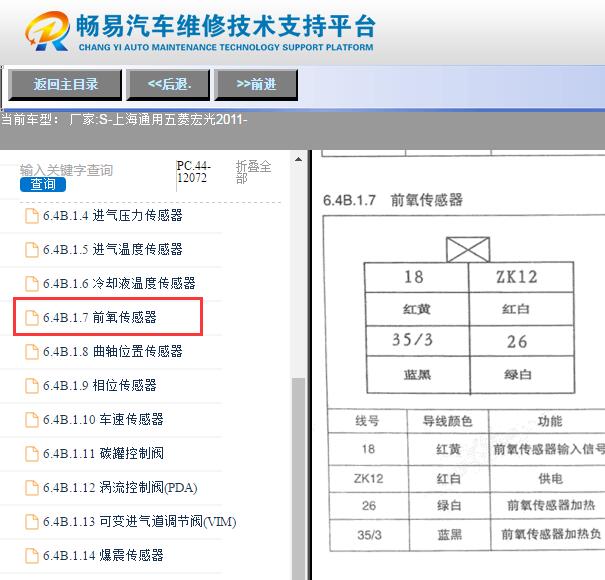Click document icon beside 车速传感器
This screenshot has height=580, width=605.
coord(32,419)
